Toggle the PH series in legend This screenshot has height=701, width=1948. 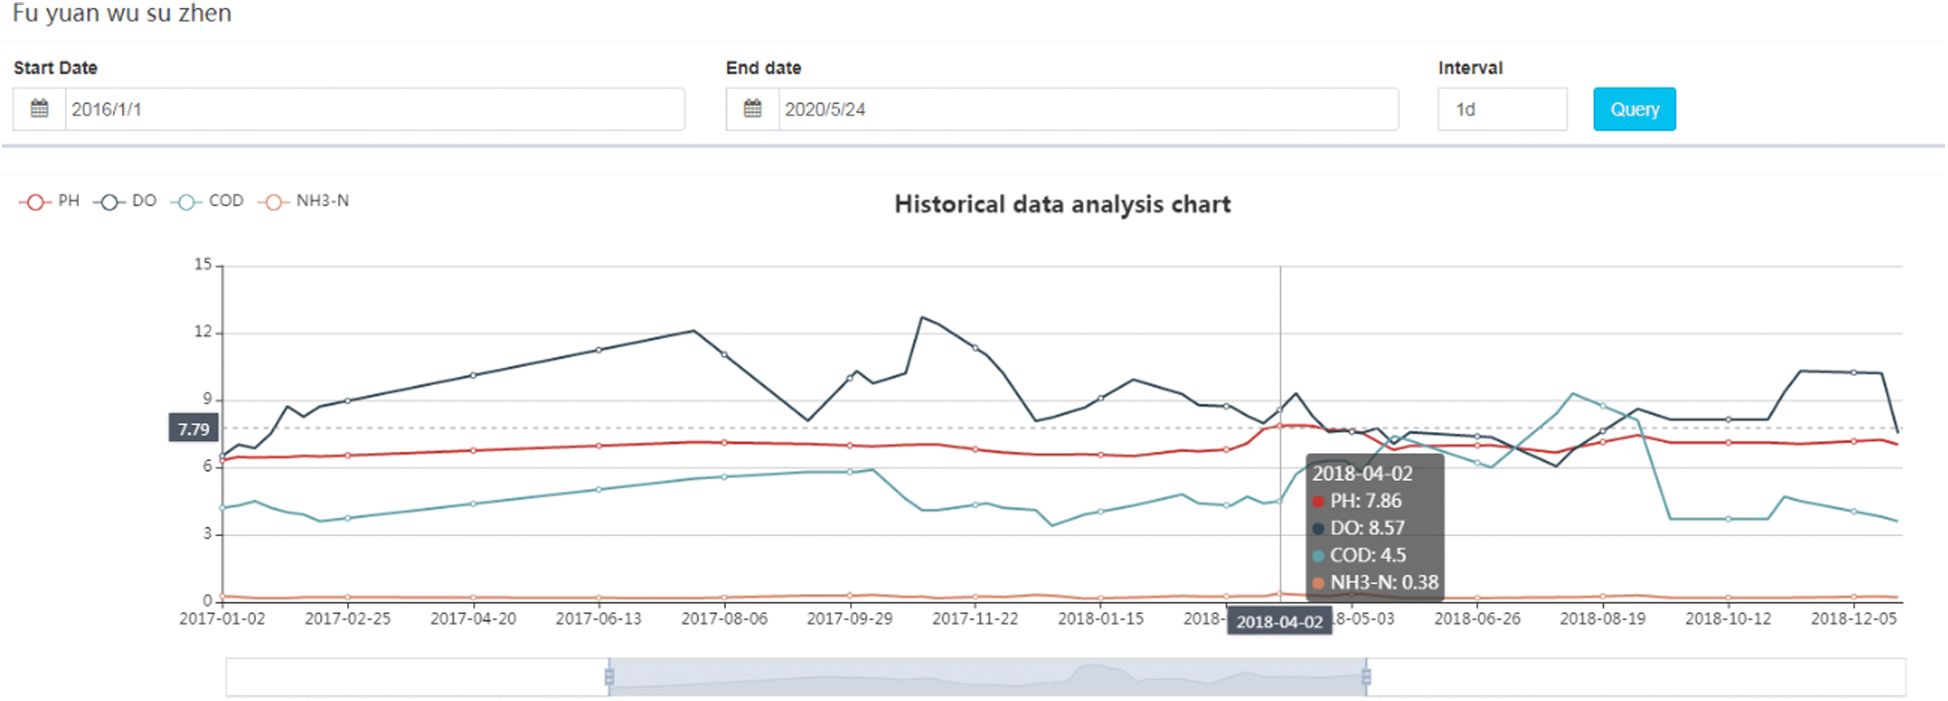pos(50,201)
